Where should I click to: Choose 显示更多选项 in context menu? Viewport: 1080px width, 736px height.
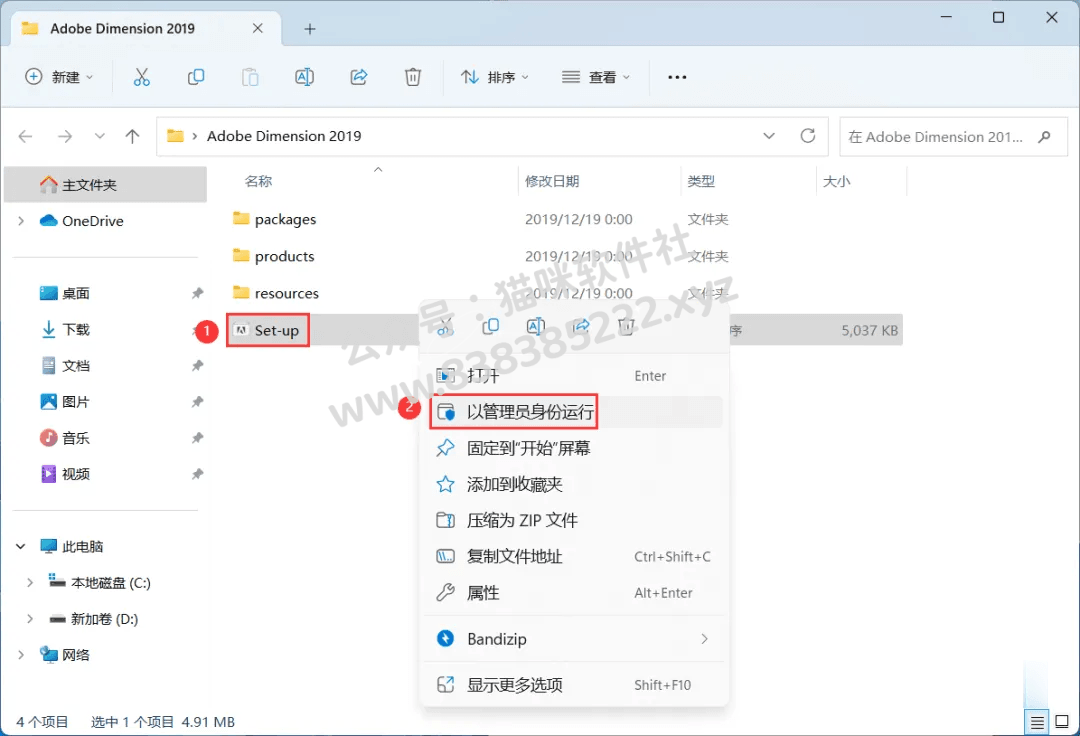(574, 685)
